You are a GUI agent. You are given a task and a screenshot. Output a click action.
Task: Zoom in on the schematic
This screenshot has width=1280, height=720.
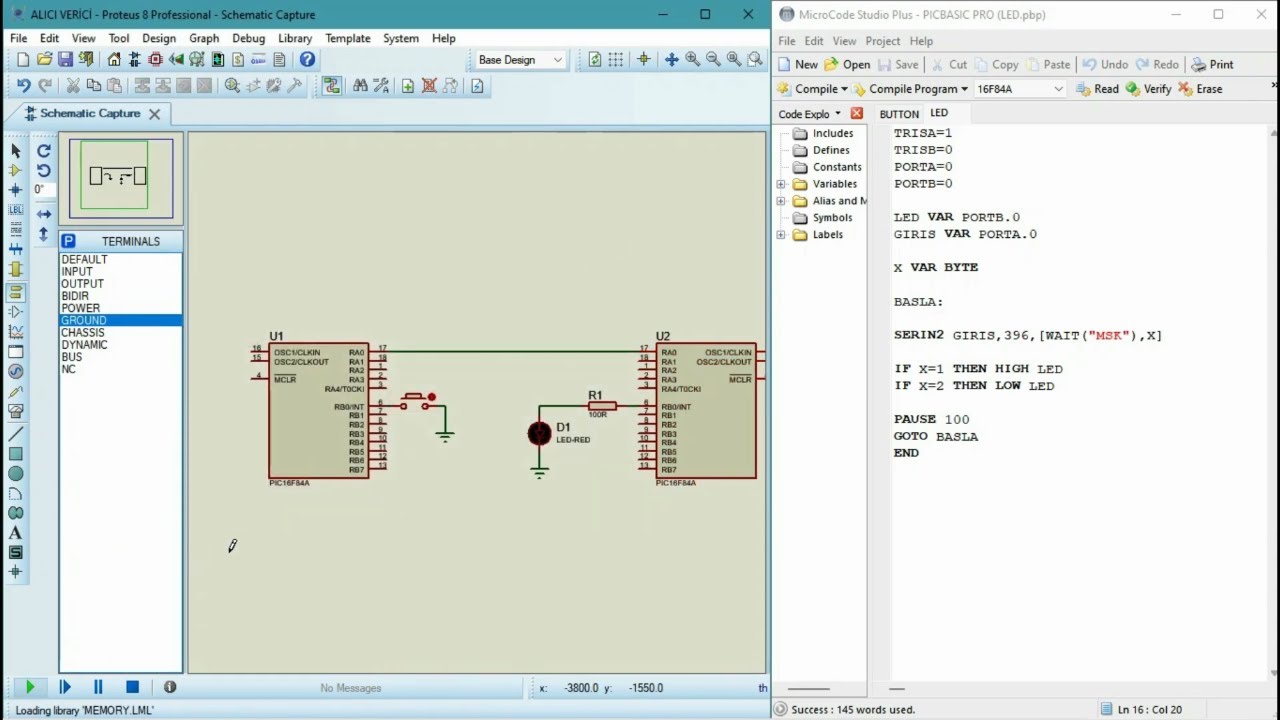click(x=693, y=60)
